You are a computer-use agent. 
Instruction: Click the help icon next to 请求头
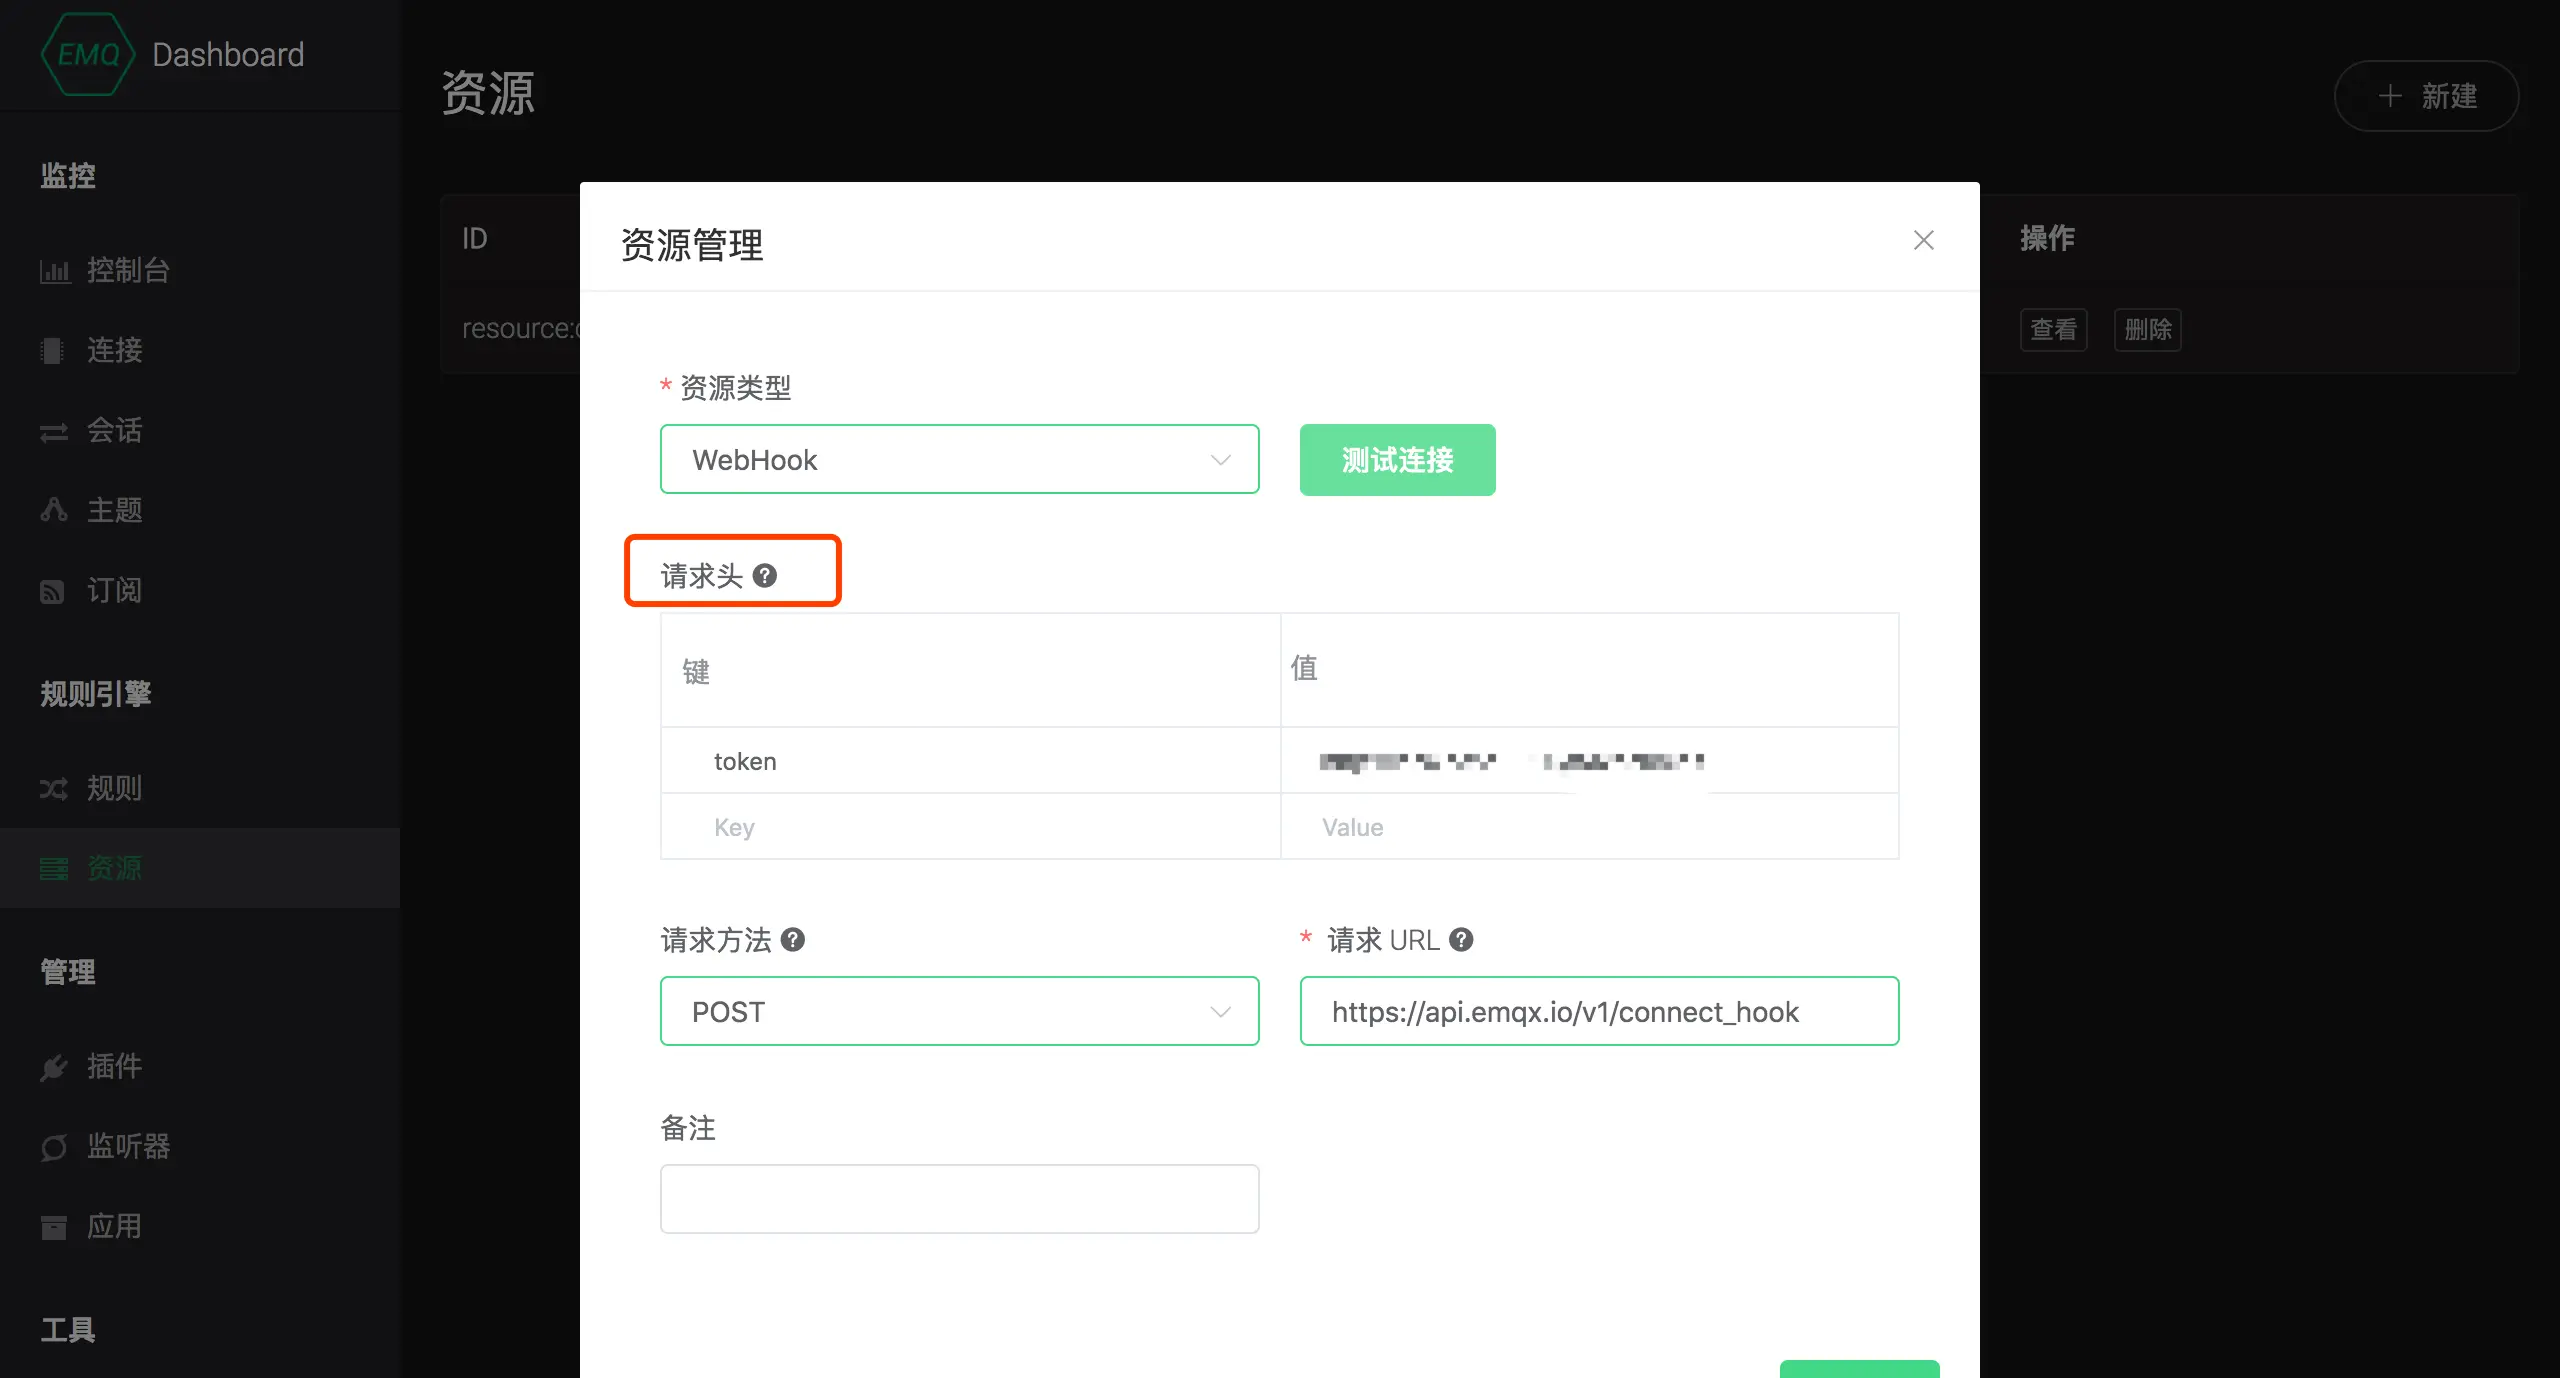point(764,575)
